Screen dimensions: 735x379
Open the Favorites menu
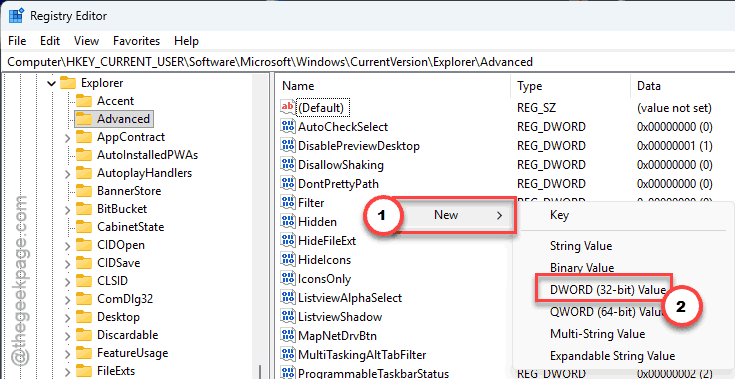click(x=136, y=41)
